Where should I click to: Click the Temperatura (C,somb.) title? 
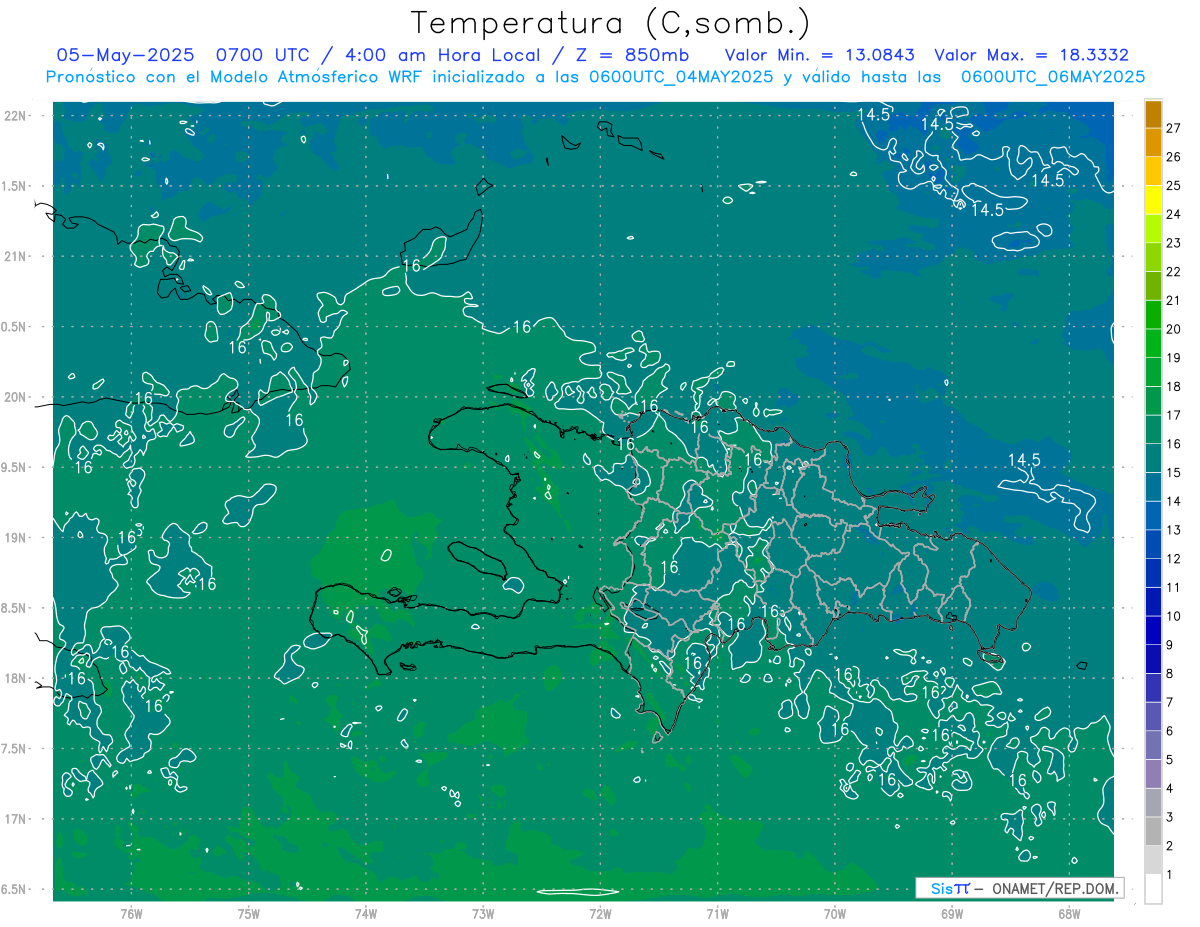(610, 23)
